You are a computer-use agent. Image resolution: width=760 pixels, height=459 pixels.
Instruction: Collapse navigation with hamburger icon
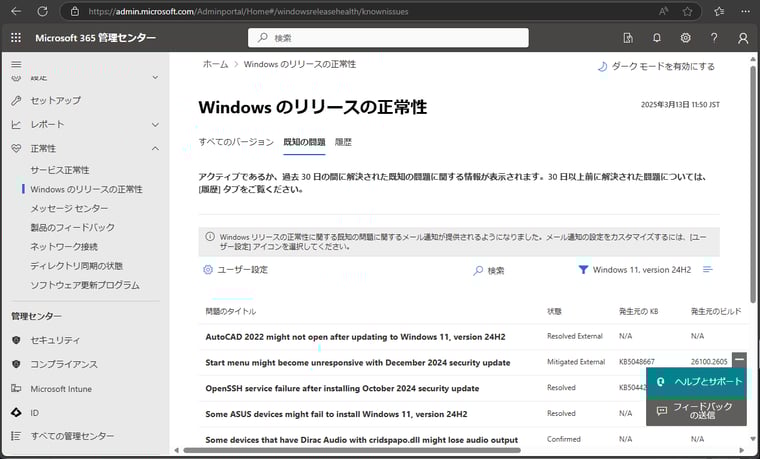click(16, 64)
